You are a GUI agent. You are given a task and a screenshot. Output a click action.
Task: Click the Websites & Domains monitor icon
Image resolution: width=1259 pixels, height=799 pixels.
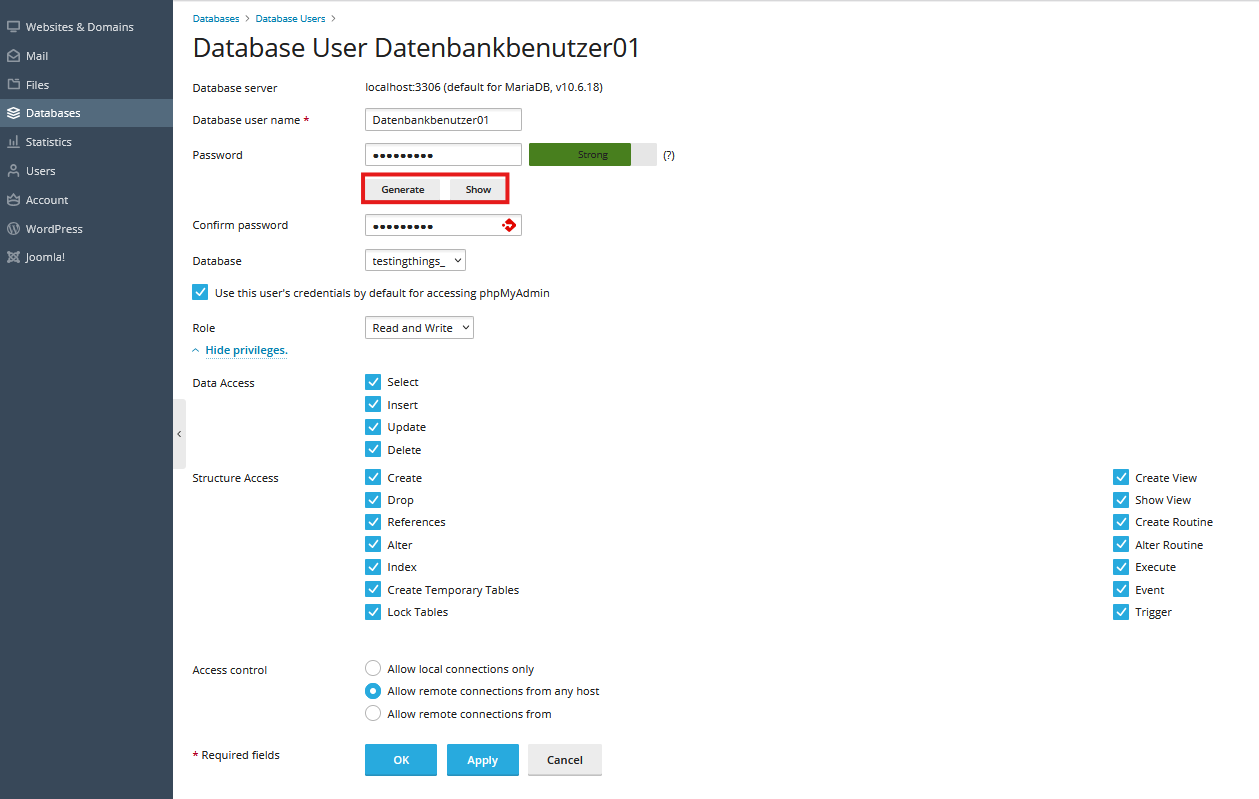tap(14, 27)
